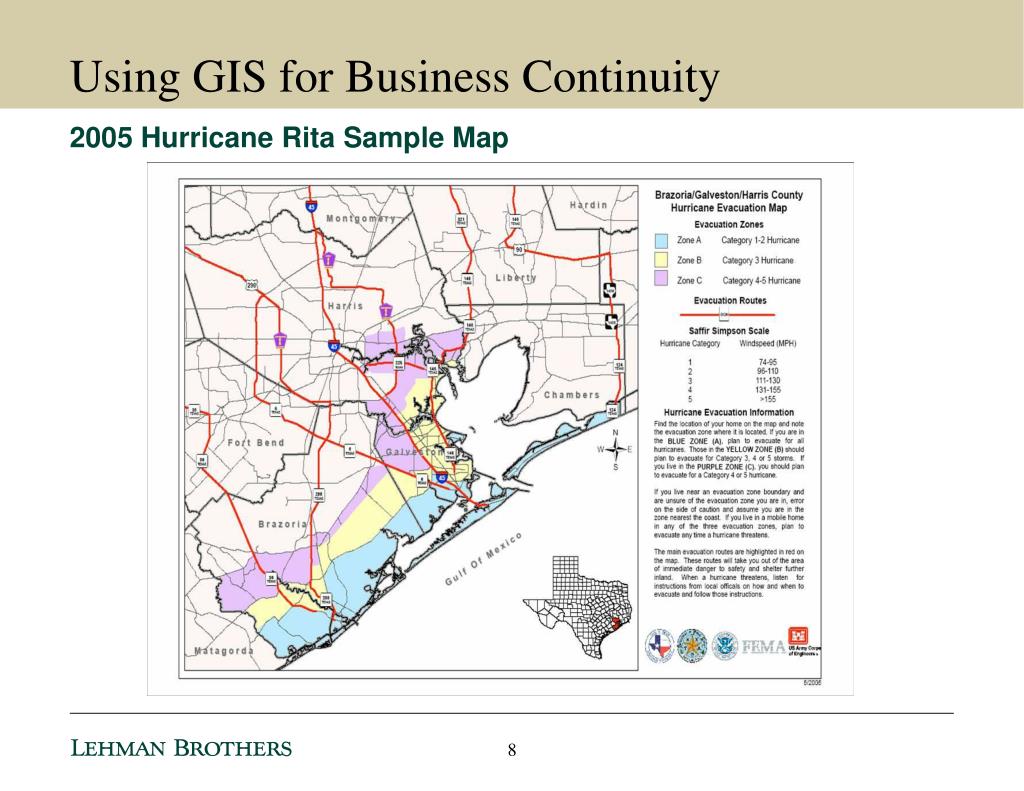This screenshot has width=1024, height=791.
Task: Click the 'Category 1-2 Hurricane' legend text
Action: click(760, 240)
